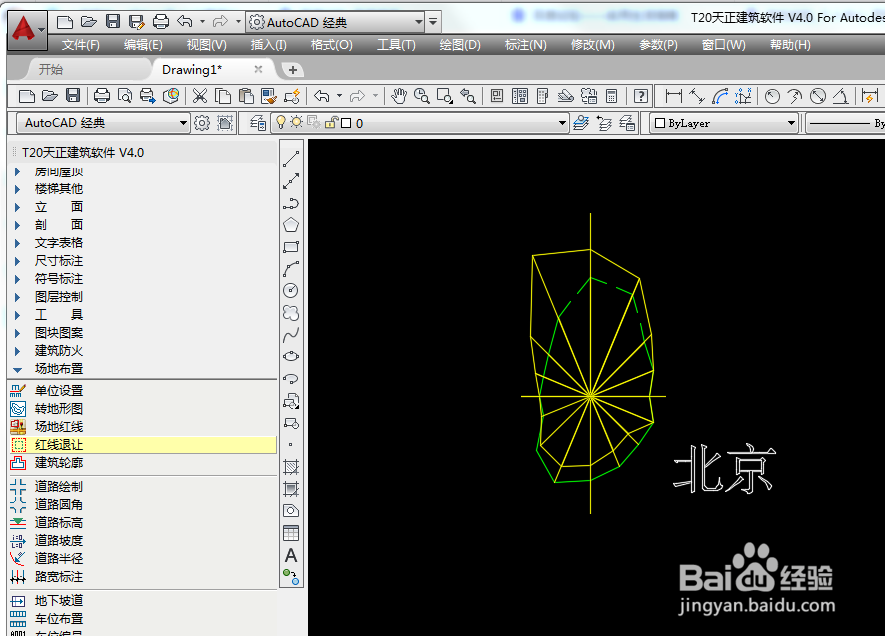Open the 绘图(D) menu
Screen dimensions: 885x636
[x=459, y=45]
